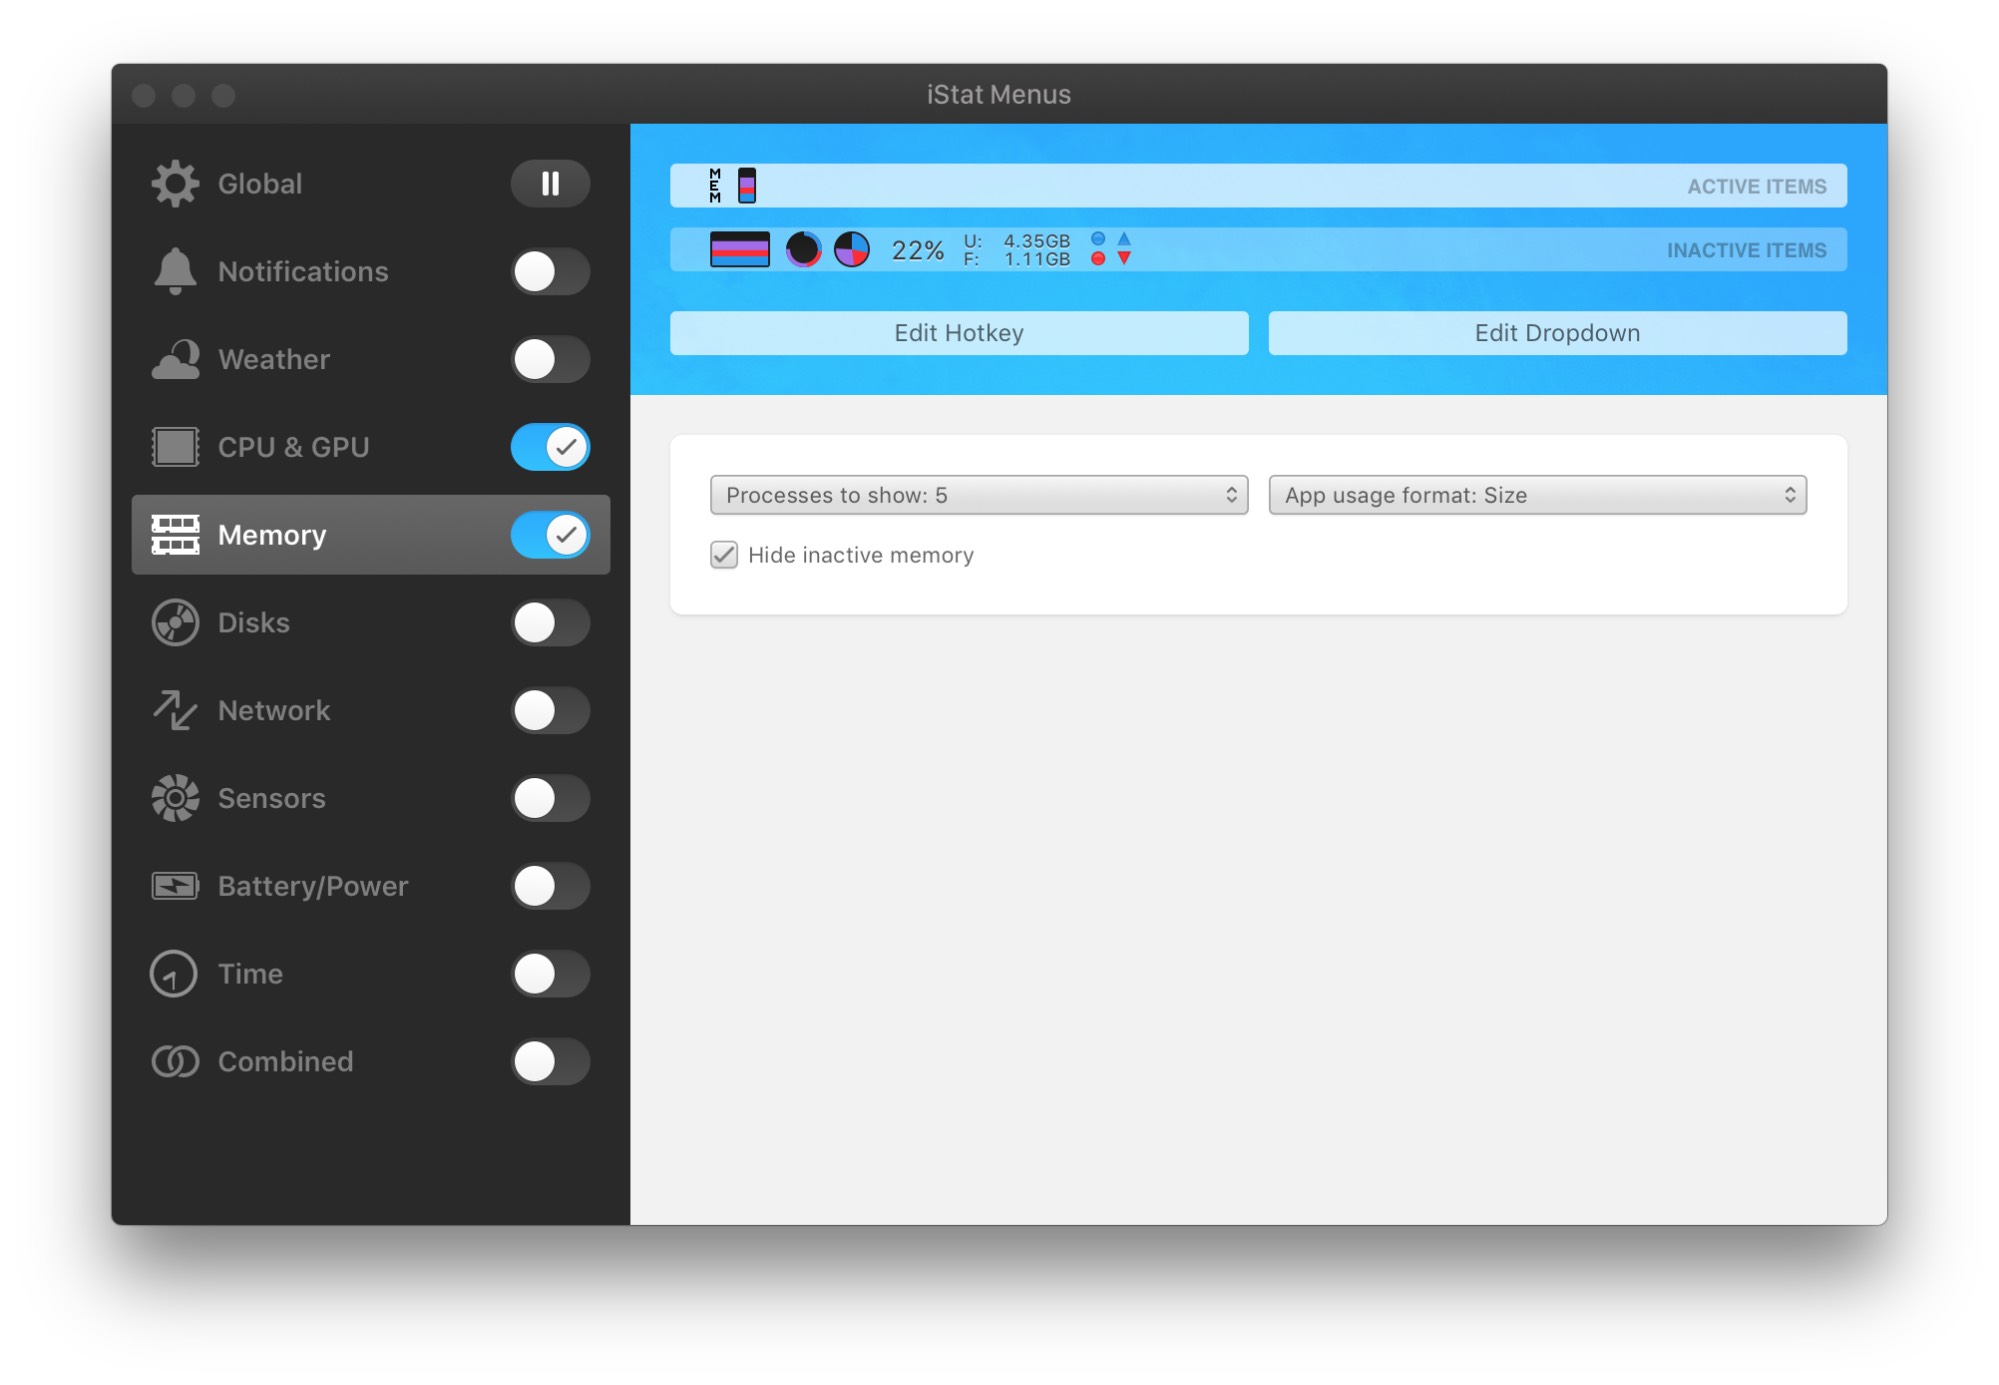Image resolution: width=1999 pixels, height=1385 pixels.
Task: Open the Time section
Action: pyautogui.click(x=250, y=974)
